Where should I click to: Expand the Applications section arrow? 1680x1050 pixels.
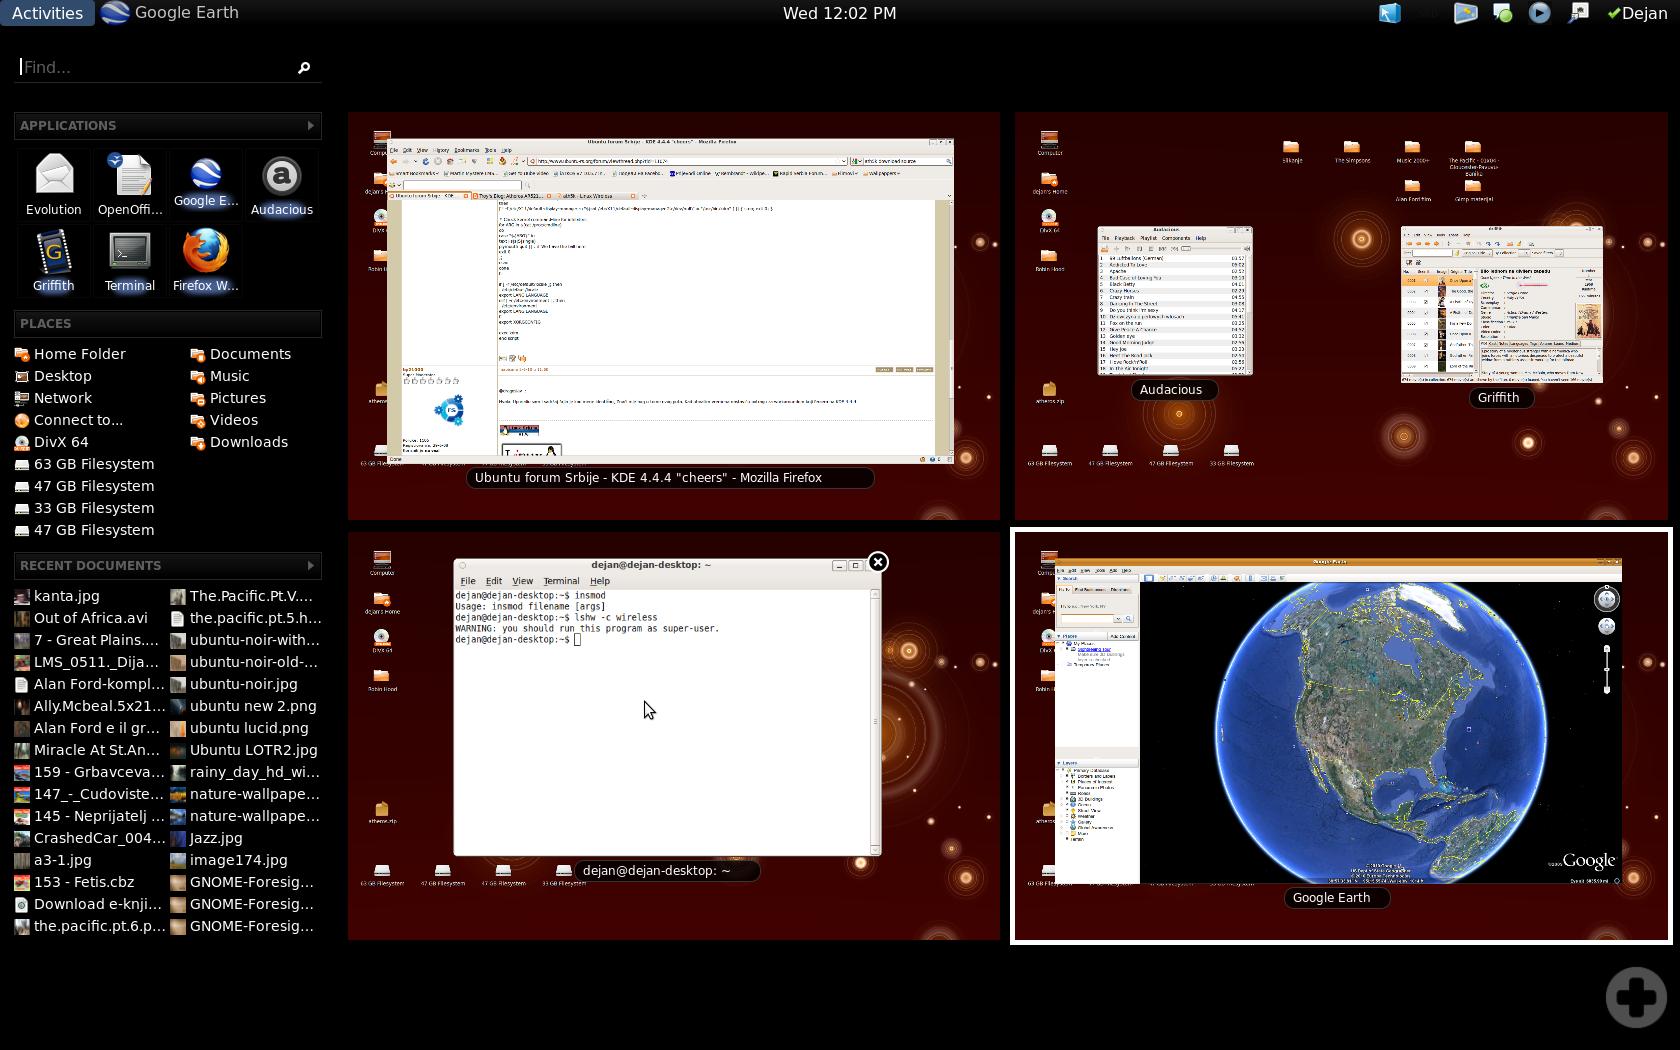310,125
